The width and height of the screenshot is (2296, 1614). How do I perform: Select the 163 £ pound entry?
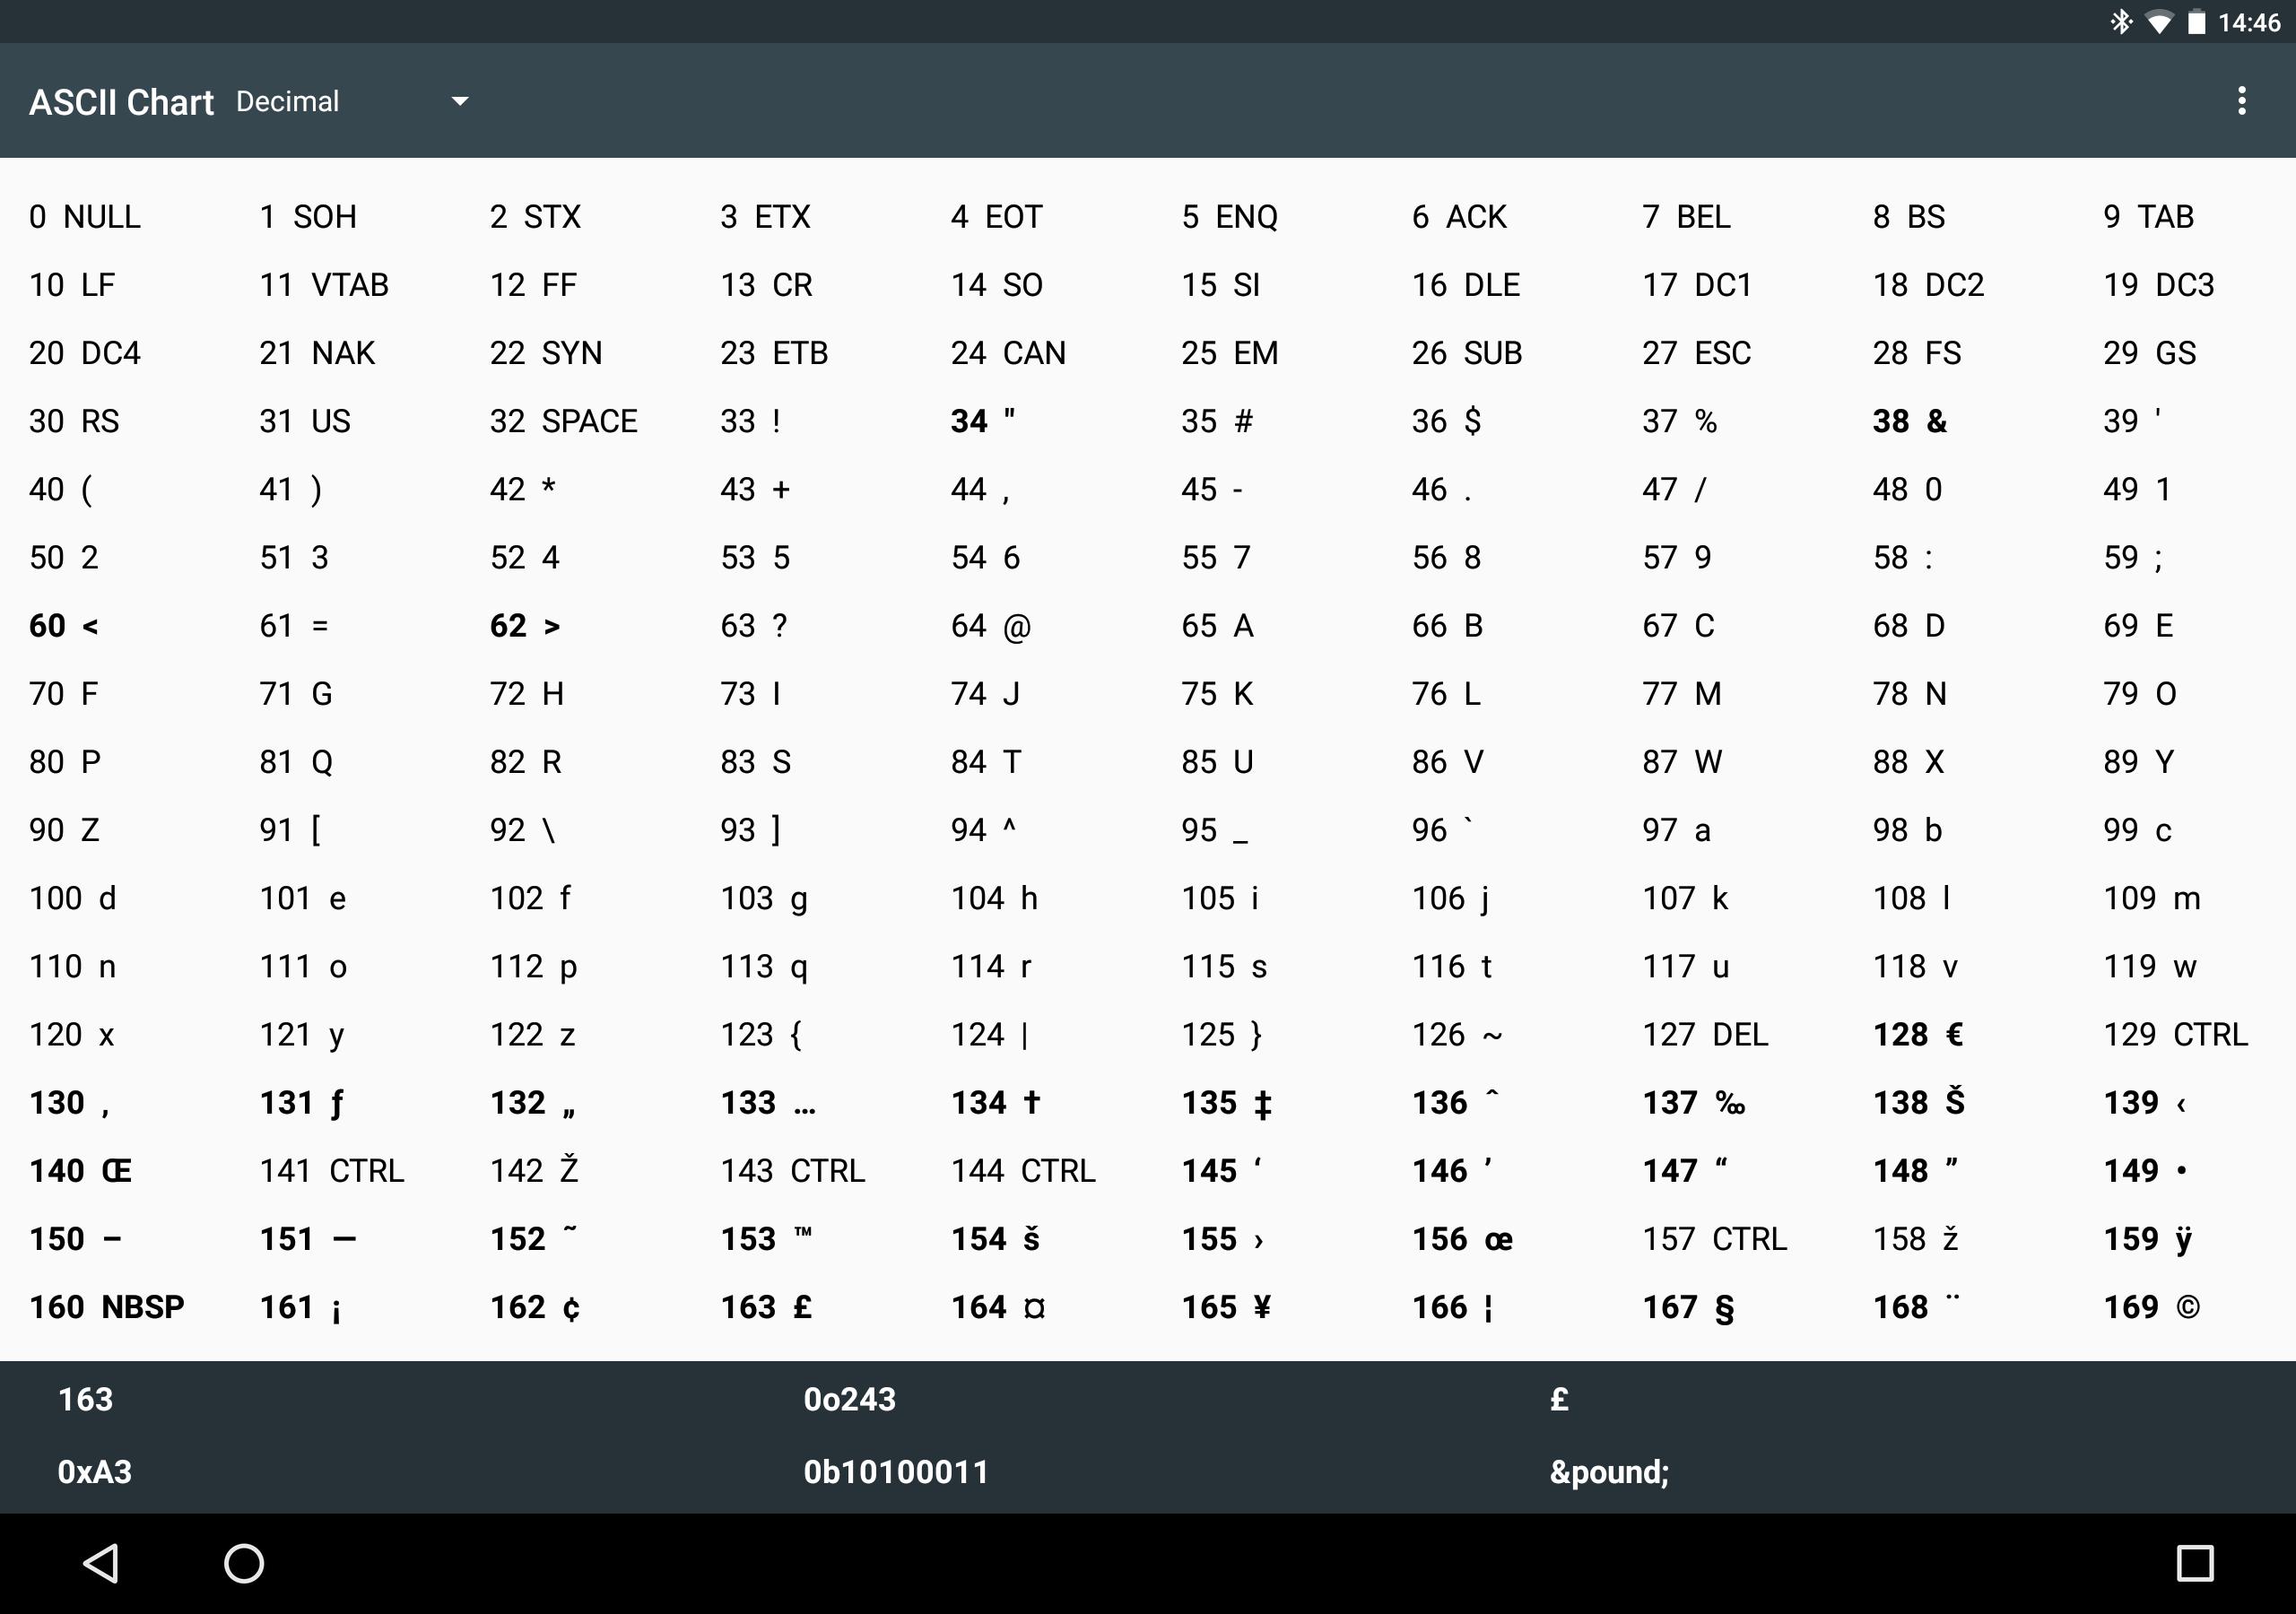click(x=766, y=1306)
